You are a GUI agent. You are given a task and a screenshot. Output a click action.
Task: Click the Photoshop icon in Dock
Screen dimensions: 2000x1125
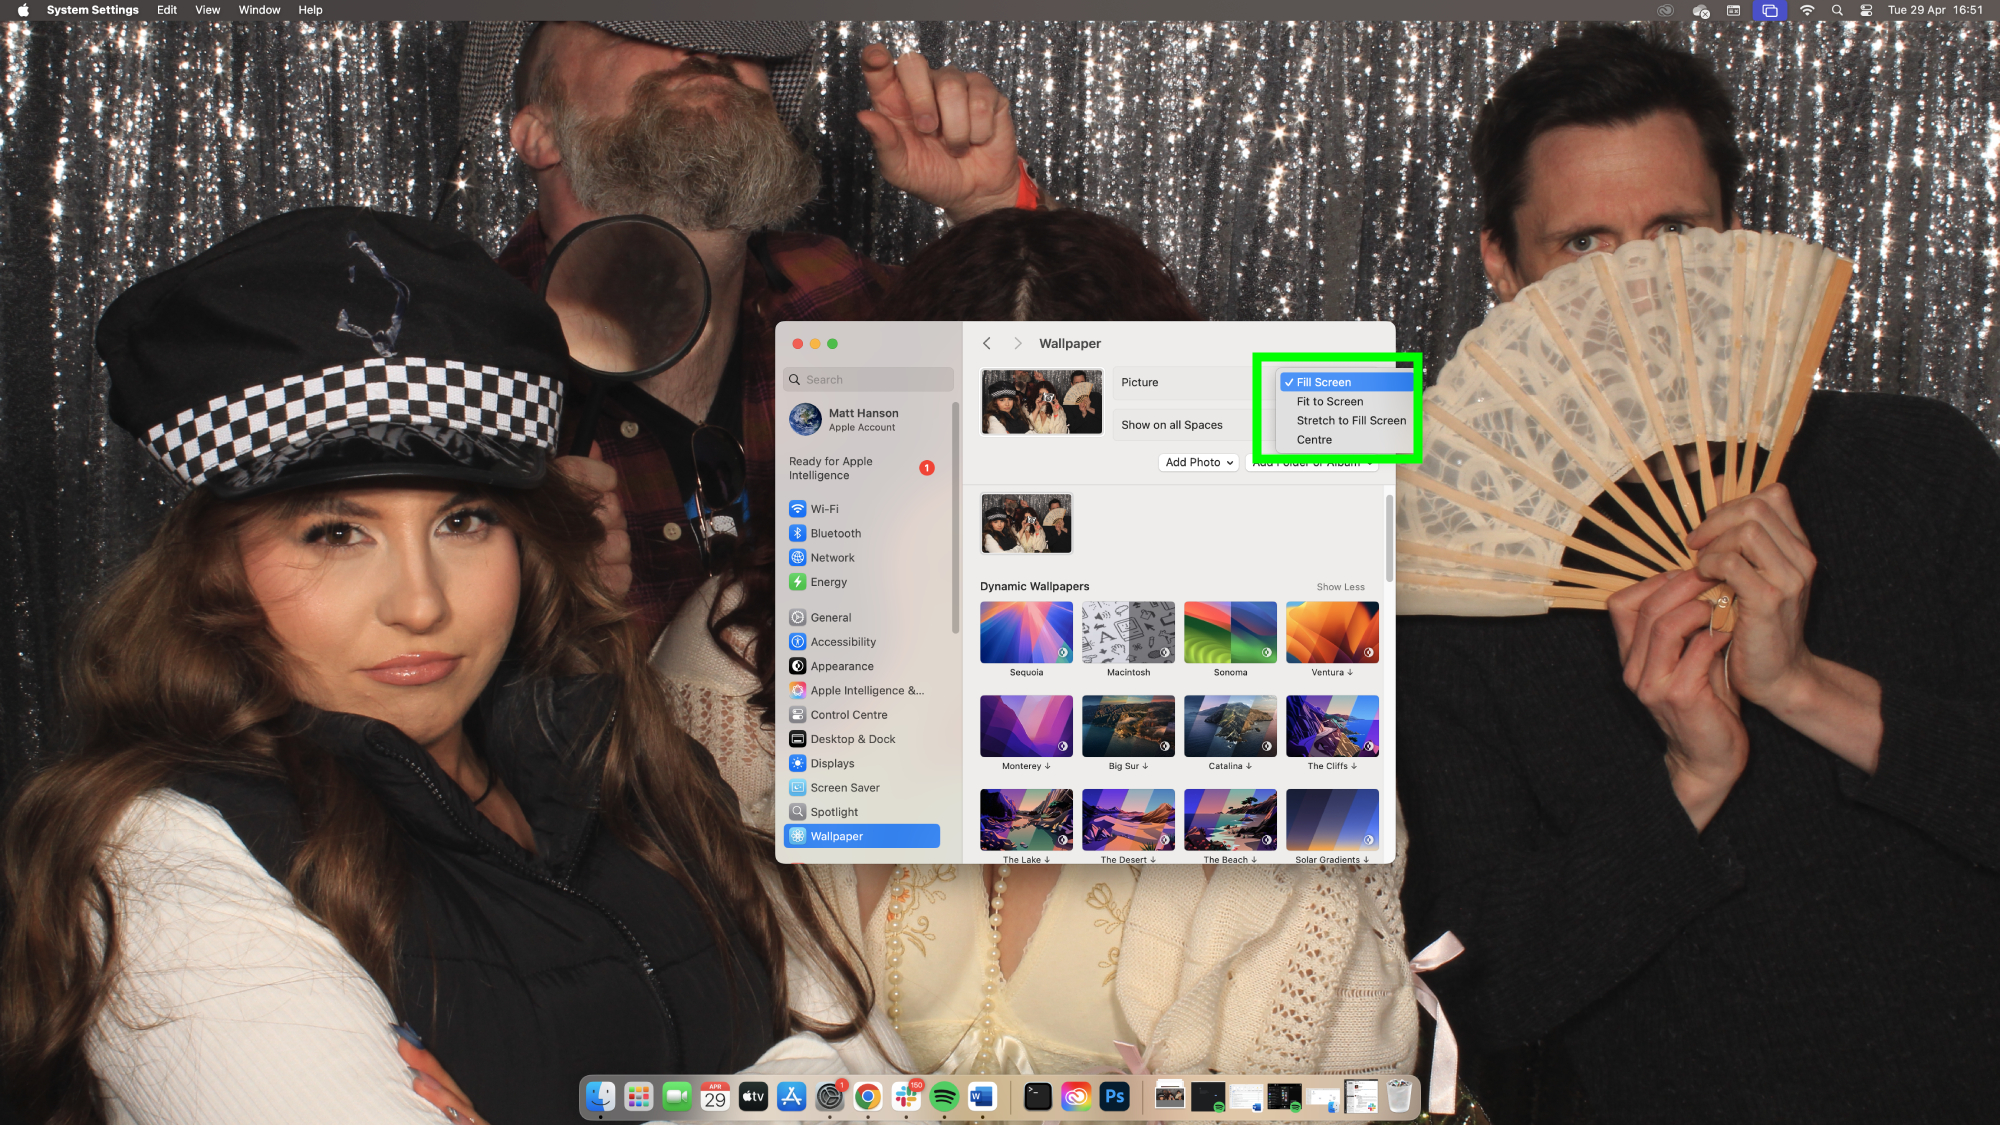1114,1097
